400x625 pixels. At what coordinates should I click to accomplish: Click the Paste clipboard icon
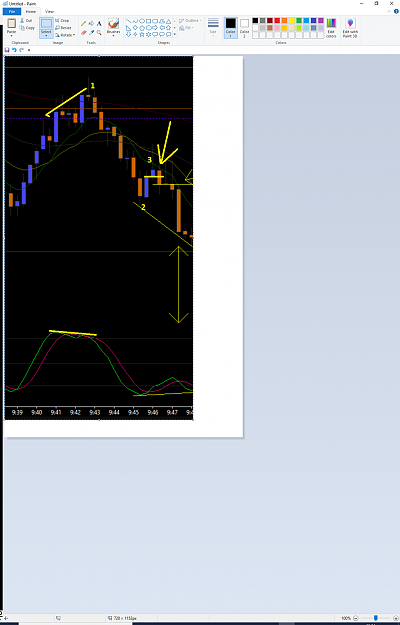coord(12,23)
